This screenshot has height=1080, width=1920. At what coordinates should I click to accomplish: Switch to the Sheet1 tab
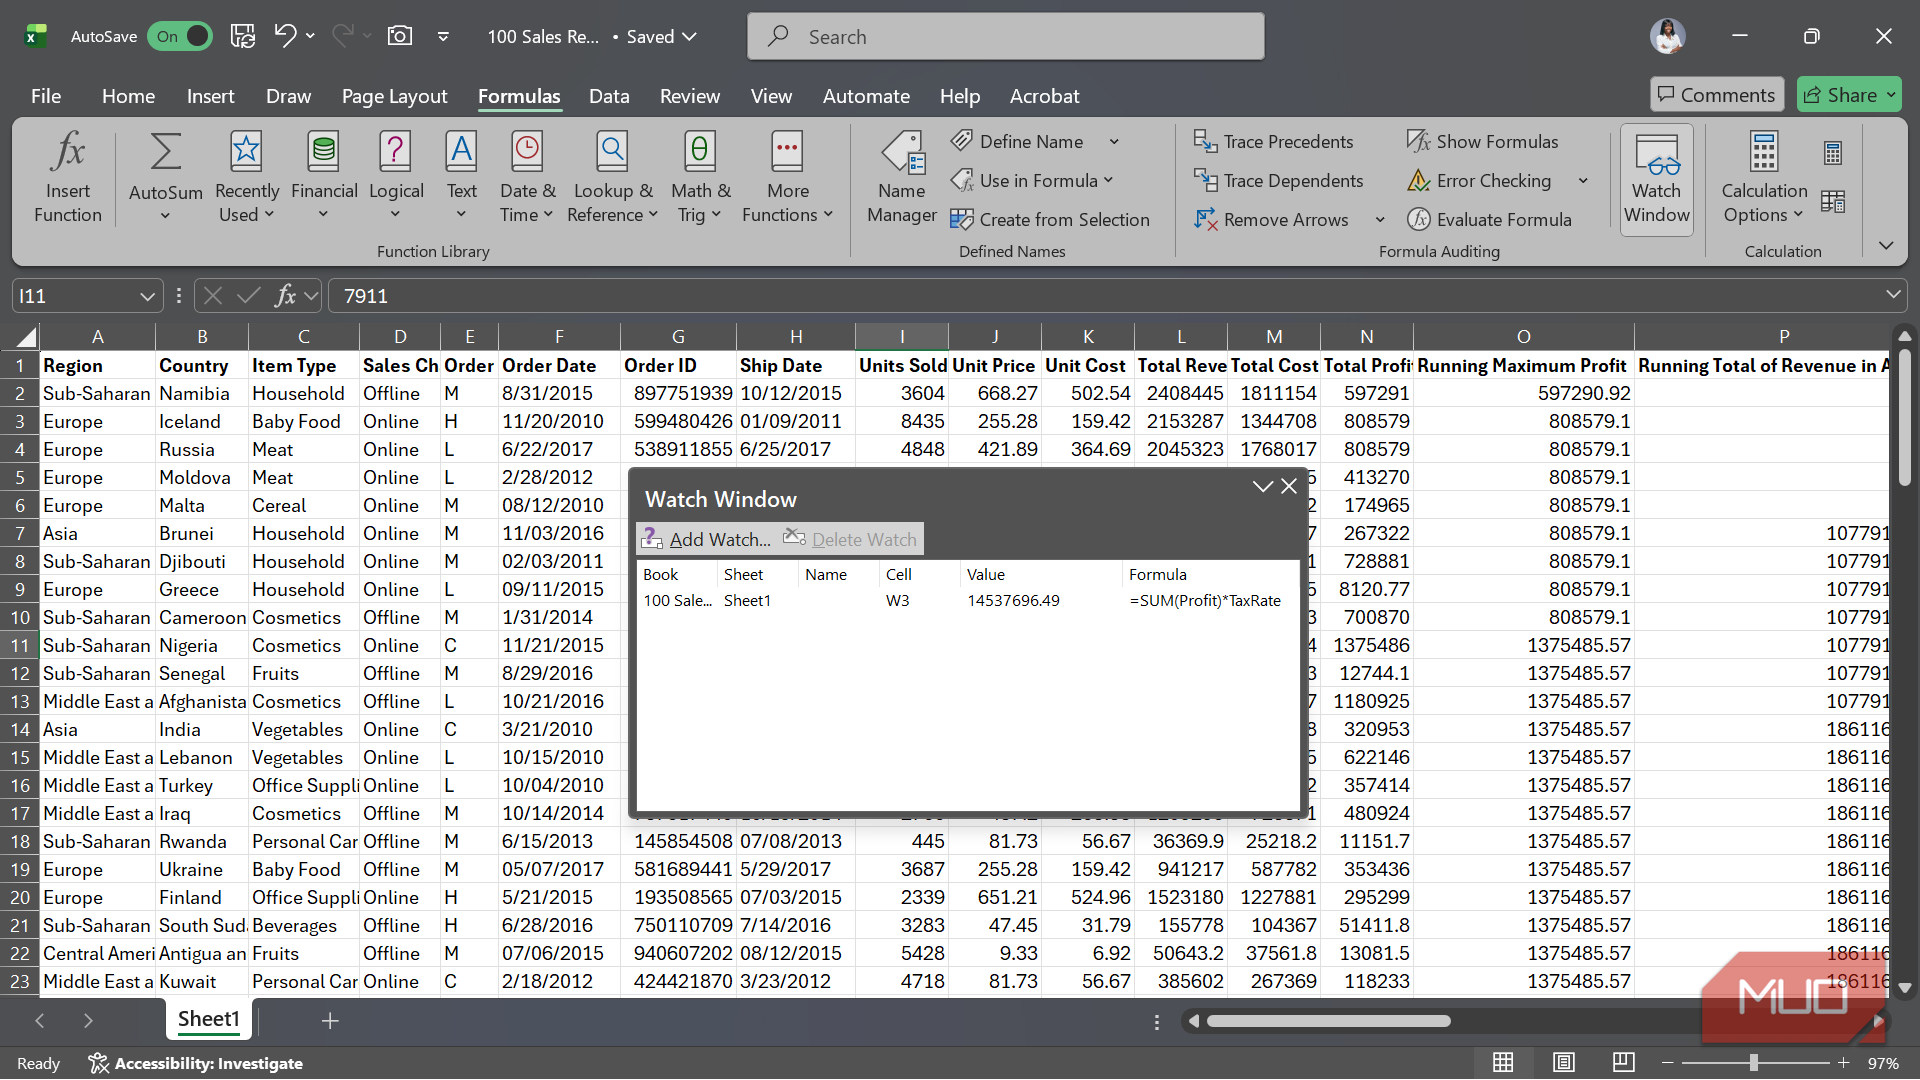[209, 1019]
